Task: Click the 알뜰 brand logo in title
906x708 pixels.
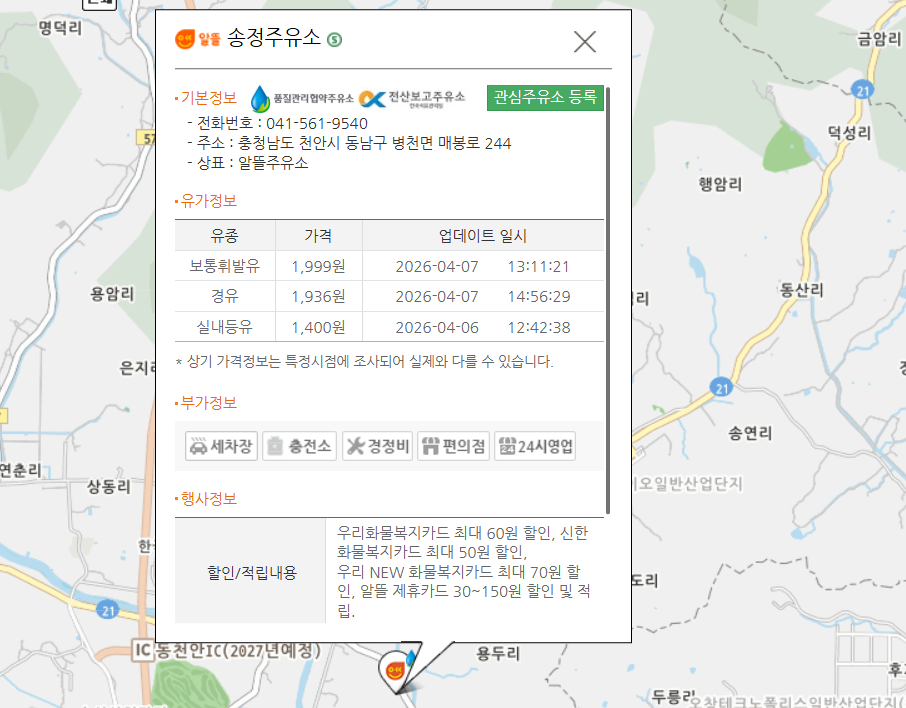Action: (197, 39)
